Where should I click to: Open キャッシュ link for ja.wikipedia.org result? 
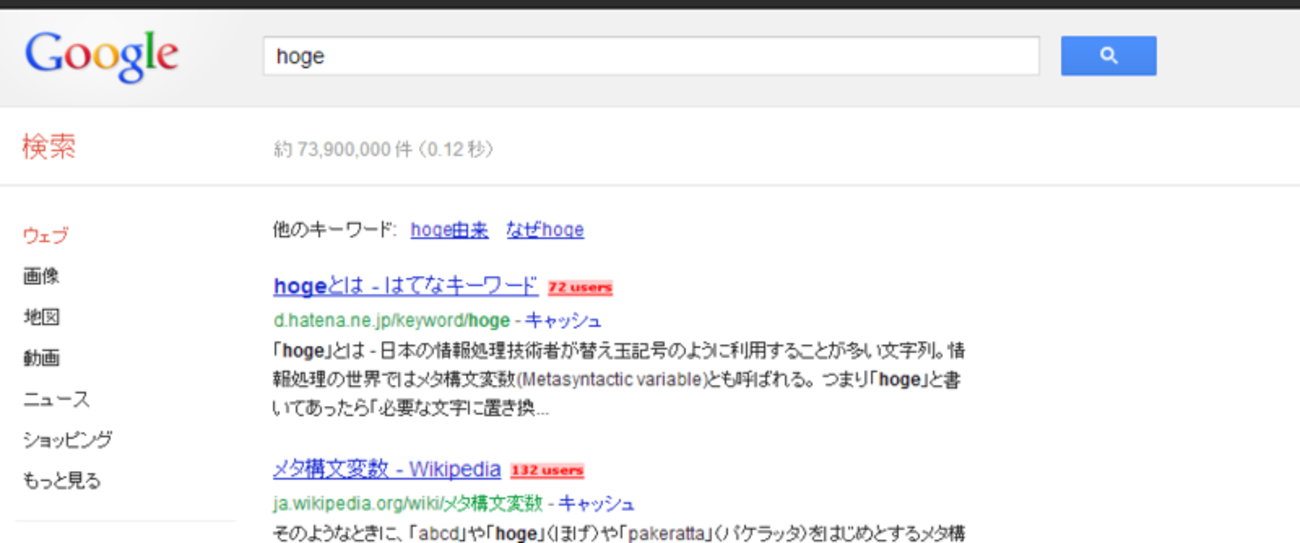tap(596, 503)
